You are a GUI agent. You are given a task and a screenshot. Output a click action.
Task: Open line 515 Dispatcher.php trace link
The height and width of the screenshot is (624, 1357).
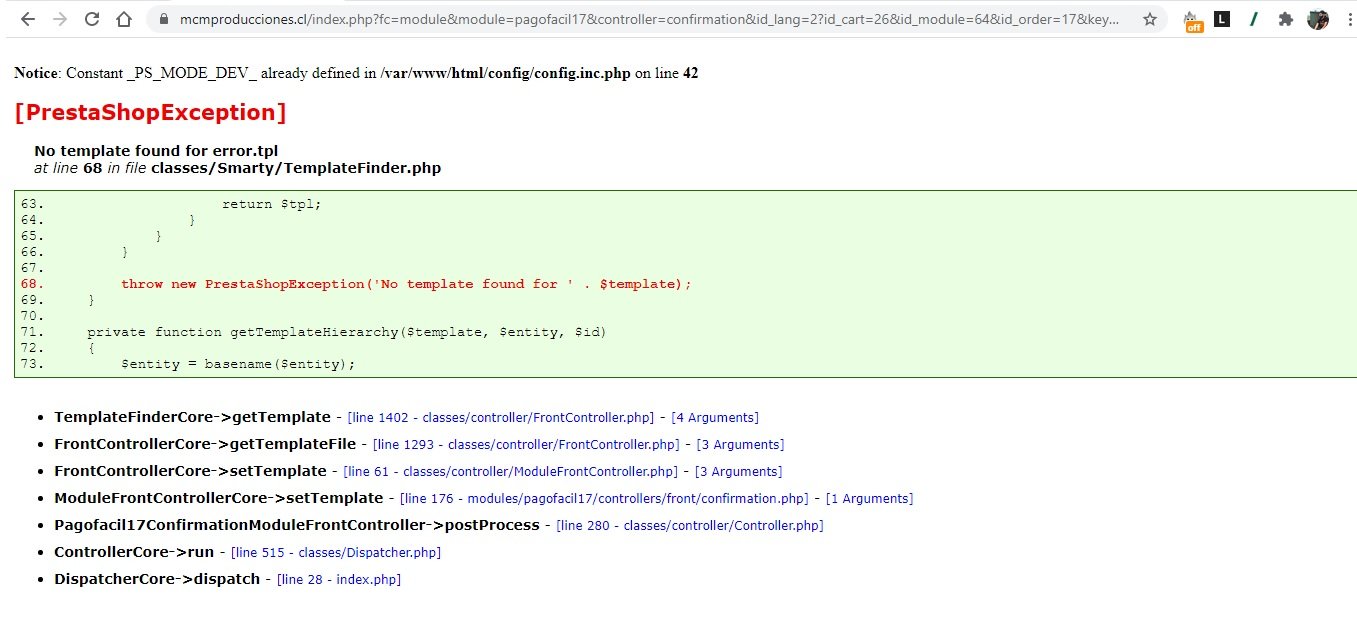coord(336,552)
